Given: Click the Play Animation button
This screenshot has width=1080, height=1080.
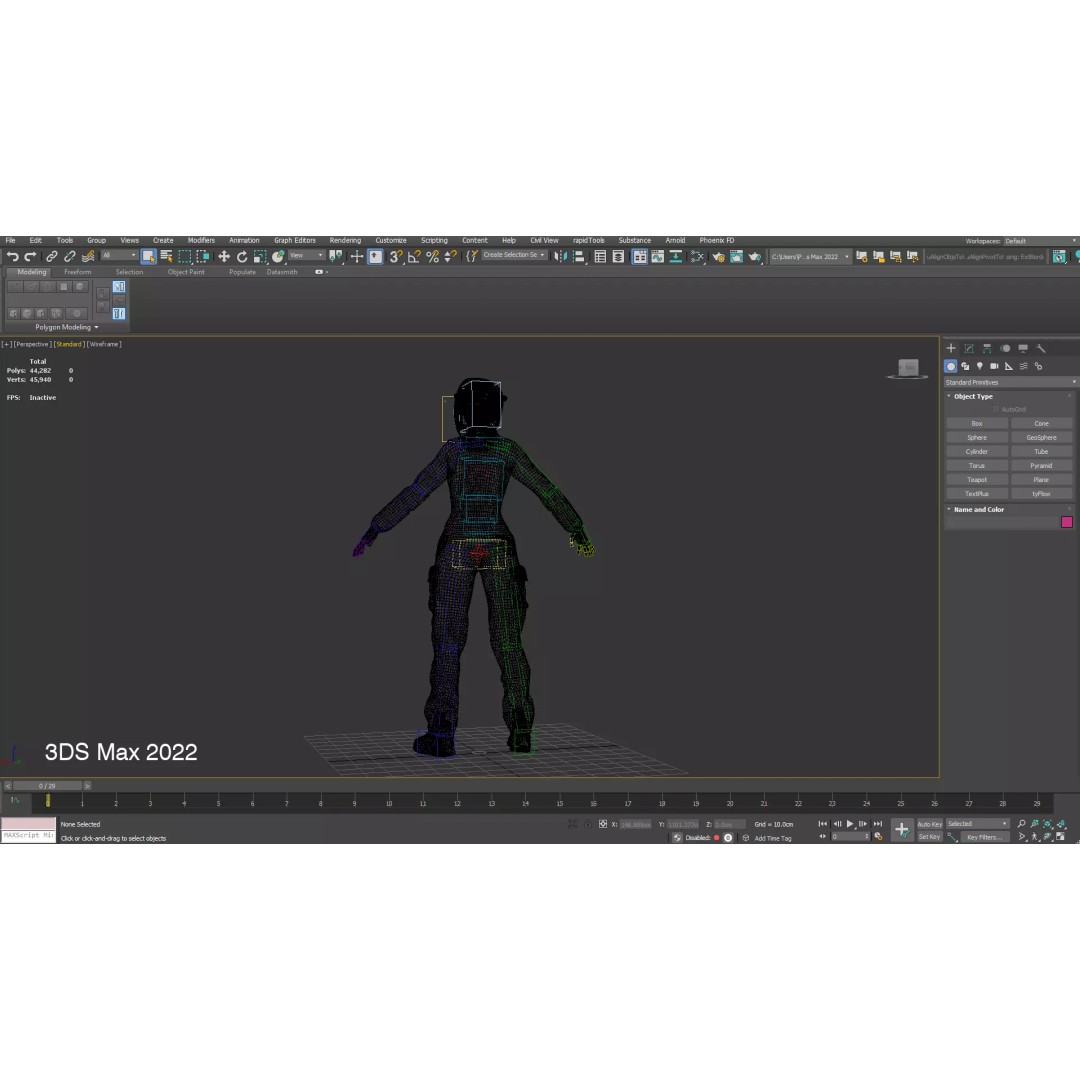Looking at the screenshot, I should point(850,824).
